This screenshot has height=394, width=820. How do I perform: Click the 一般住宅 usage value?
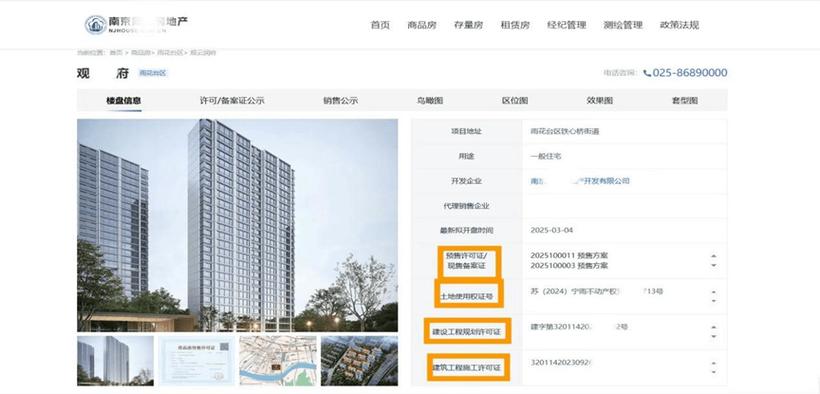545,156
